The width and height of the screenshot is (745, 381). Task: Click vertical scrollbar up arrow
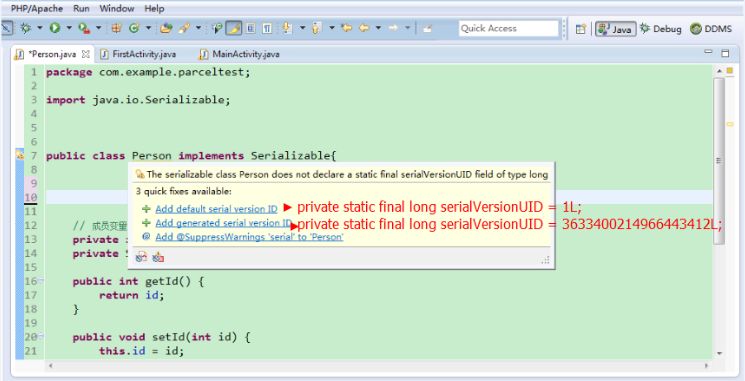coord(719,71)
